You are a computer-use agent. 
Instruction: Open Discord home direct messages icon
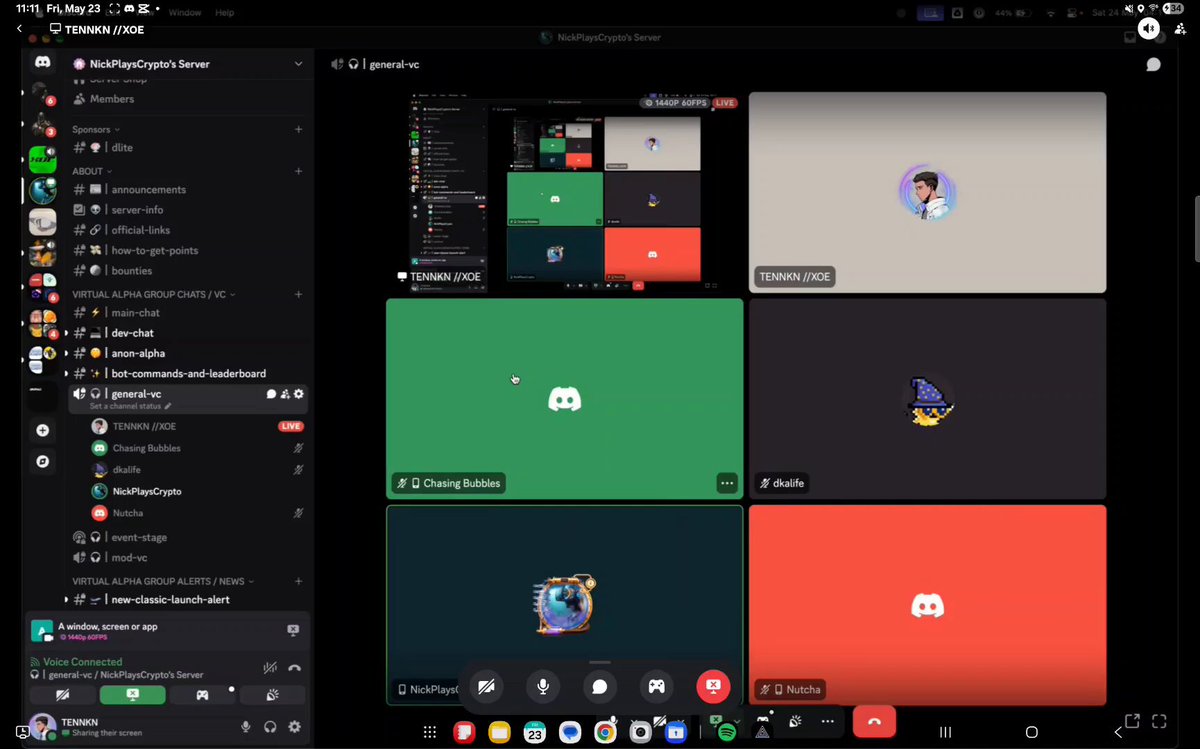point(43,62)
